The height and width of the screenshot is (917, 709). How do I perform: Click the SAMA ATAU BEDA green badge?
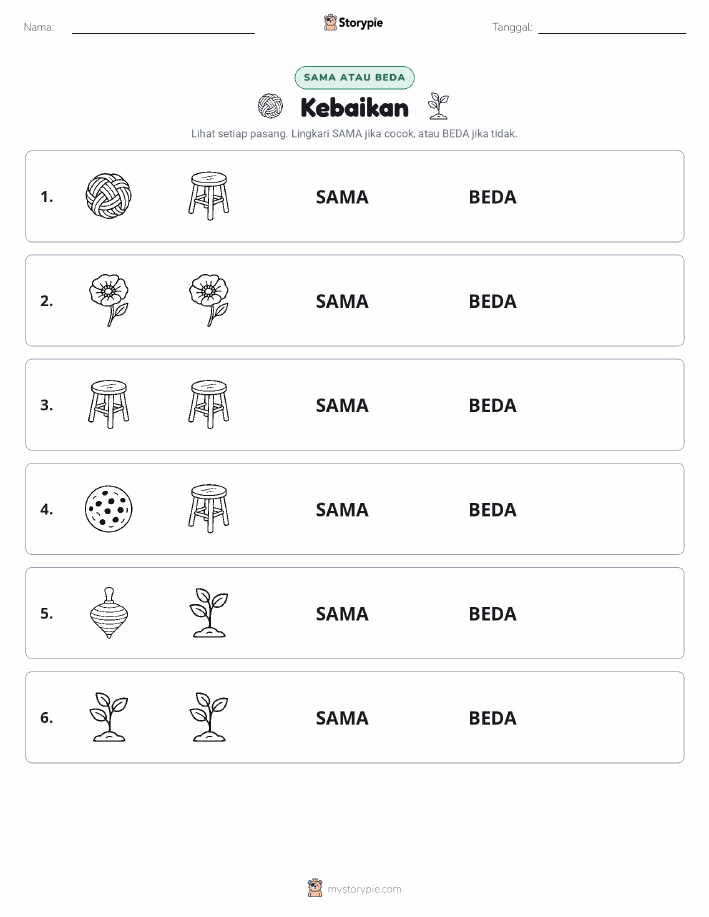[354, 77]
